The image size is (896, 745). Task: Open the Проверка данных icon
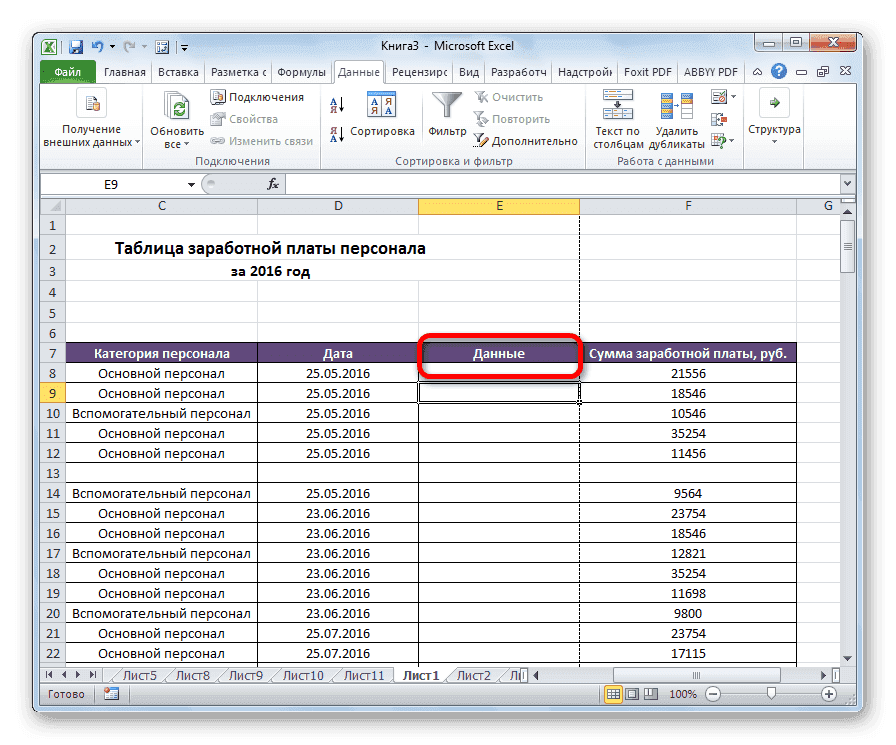pos(719,96)
